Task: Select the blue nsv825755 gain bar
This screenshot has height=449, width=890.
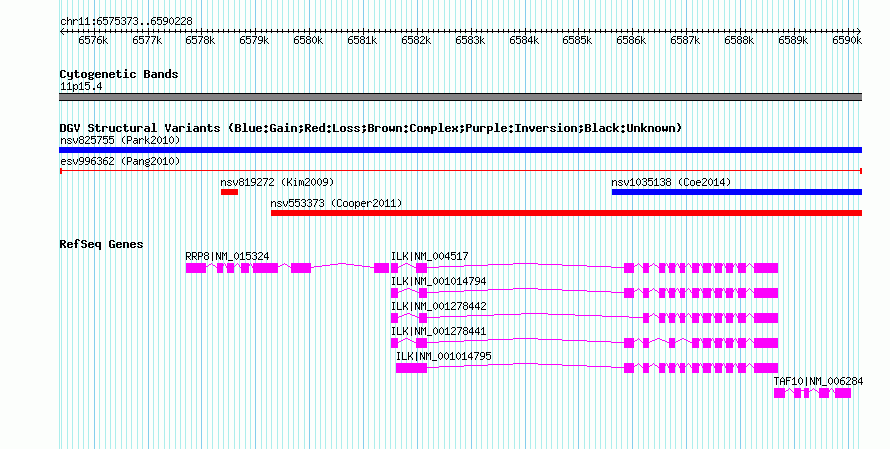Action: [460, 150]
